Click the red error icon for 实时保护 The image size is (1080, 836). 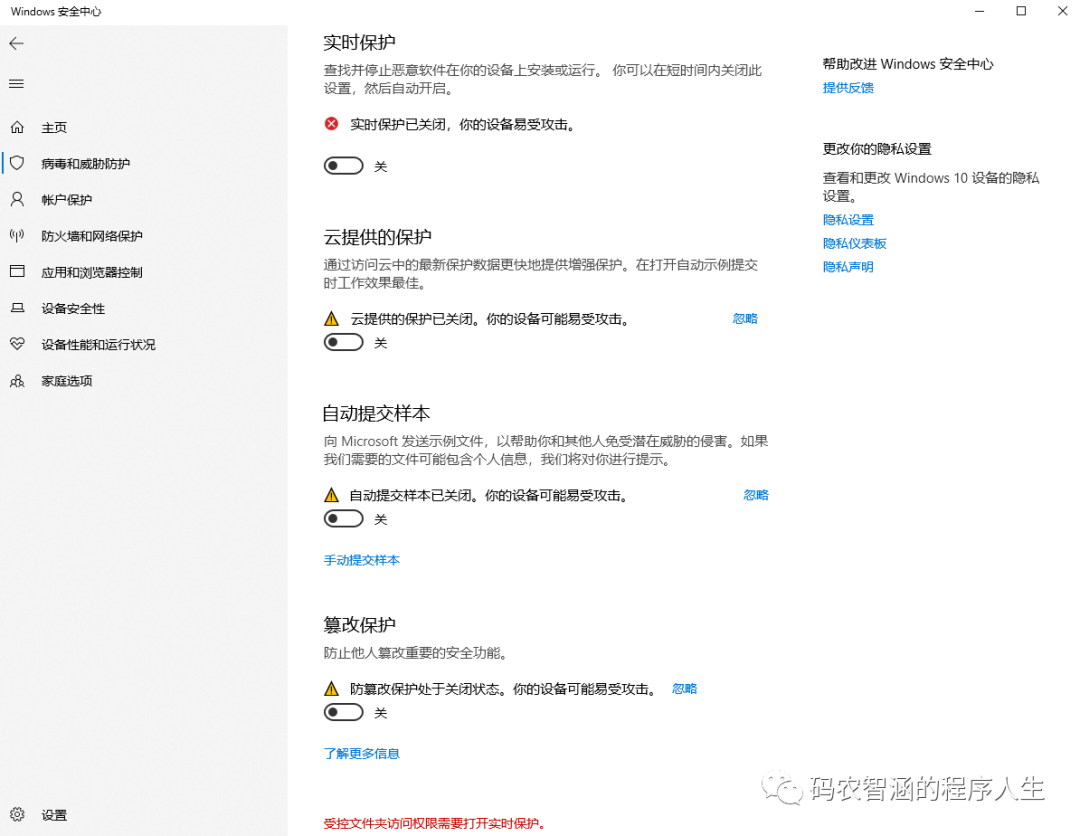(331, 124)
